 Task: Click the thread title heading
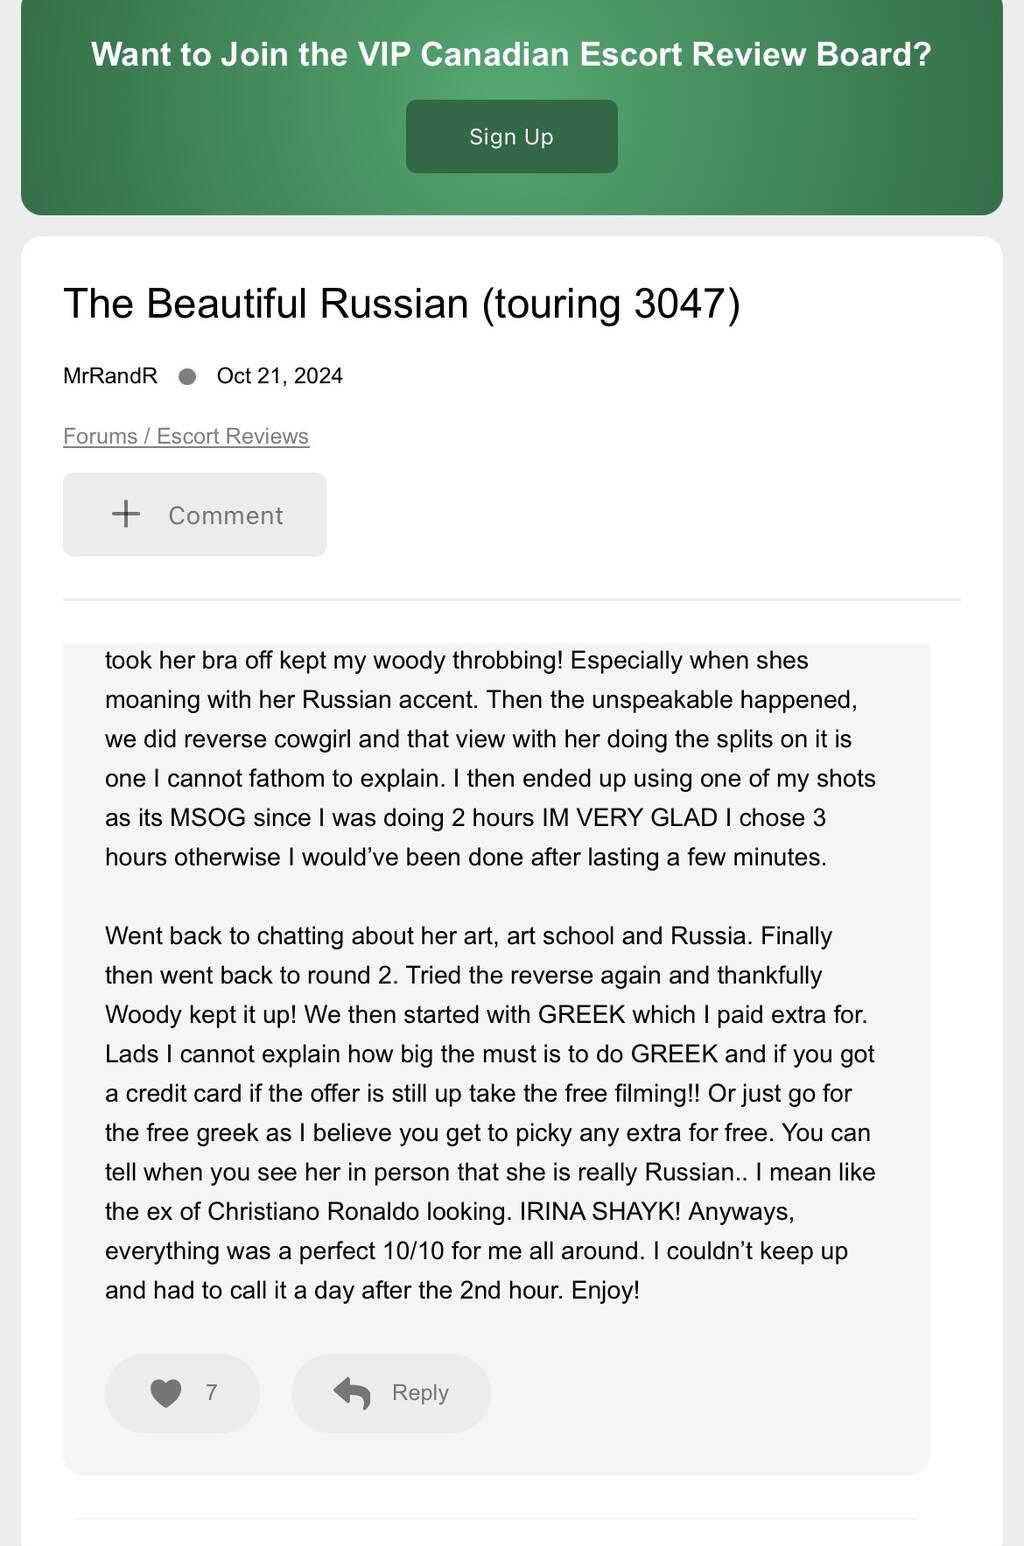coord(401,304)
